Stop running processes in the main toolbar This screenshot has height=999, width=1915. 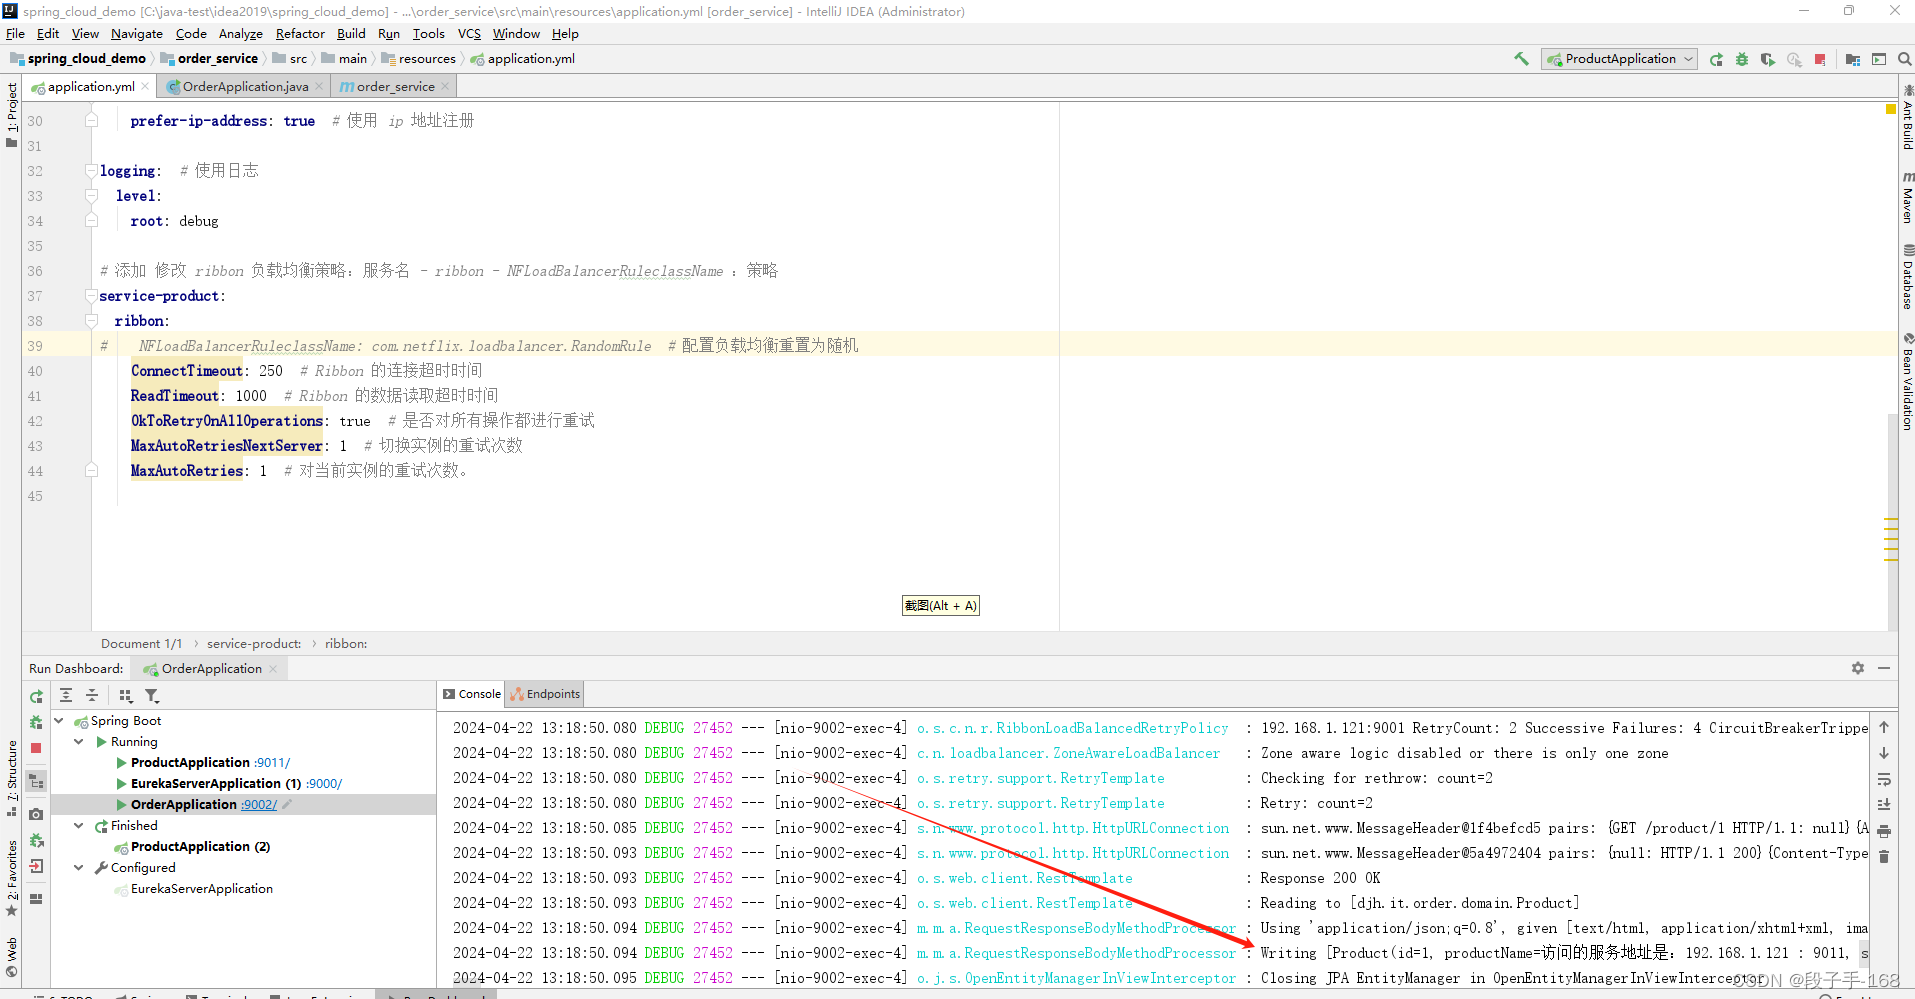pos(1820,59)
